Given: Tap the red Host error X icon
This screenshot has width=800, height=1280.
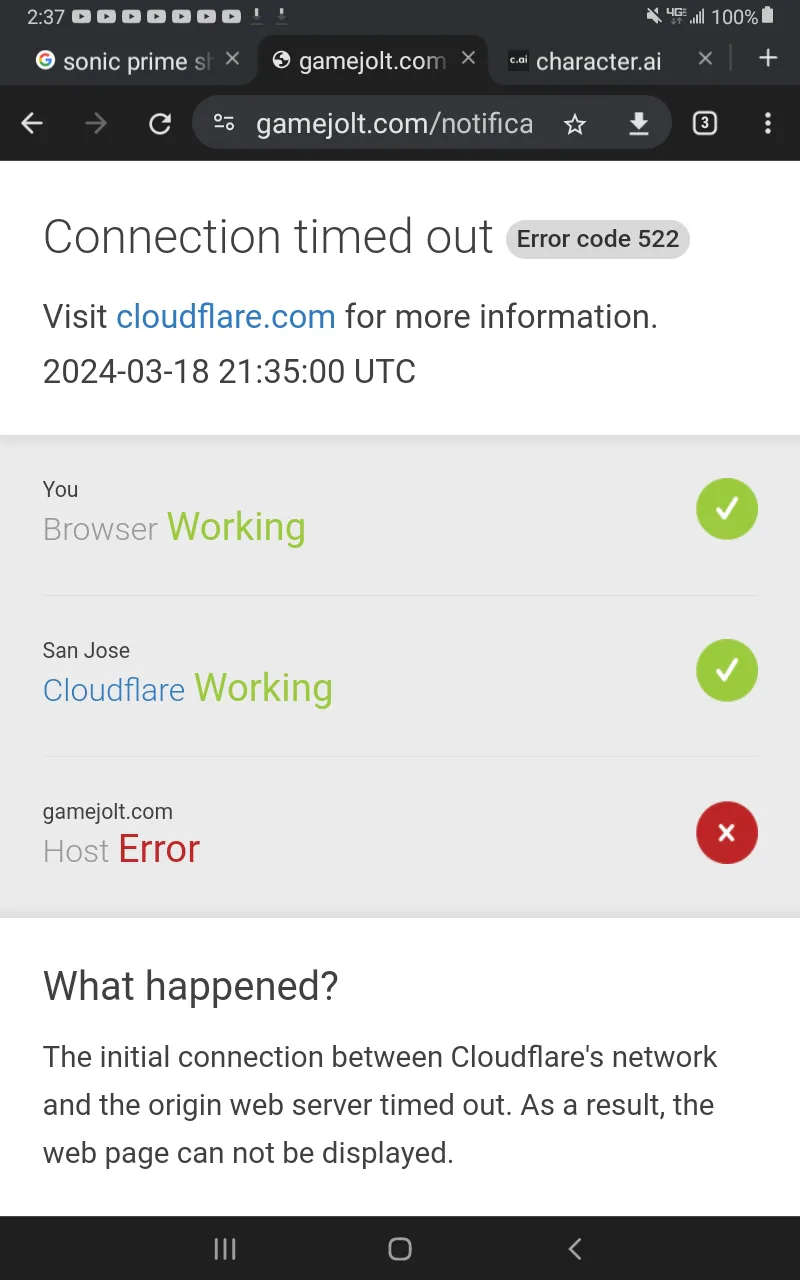Looking at the screenshot, I should point(727,832).
